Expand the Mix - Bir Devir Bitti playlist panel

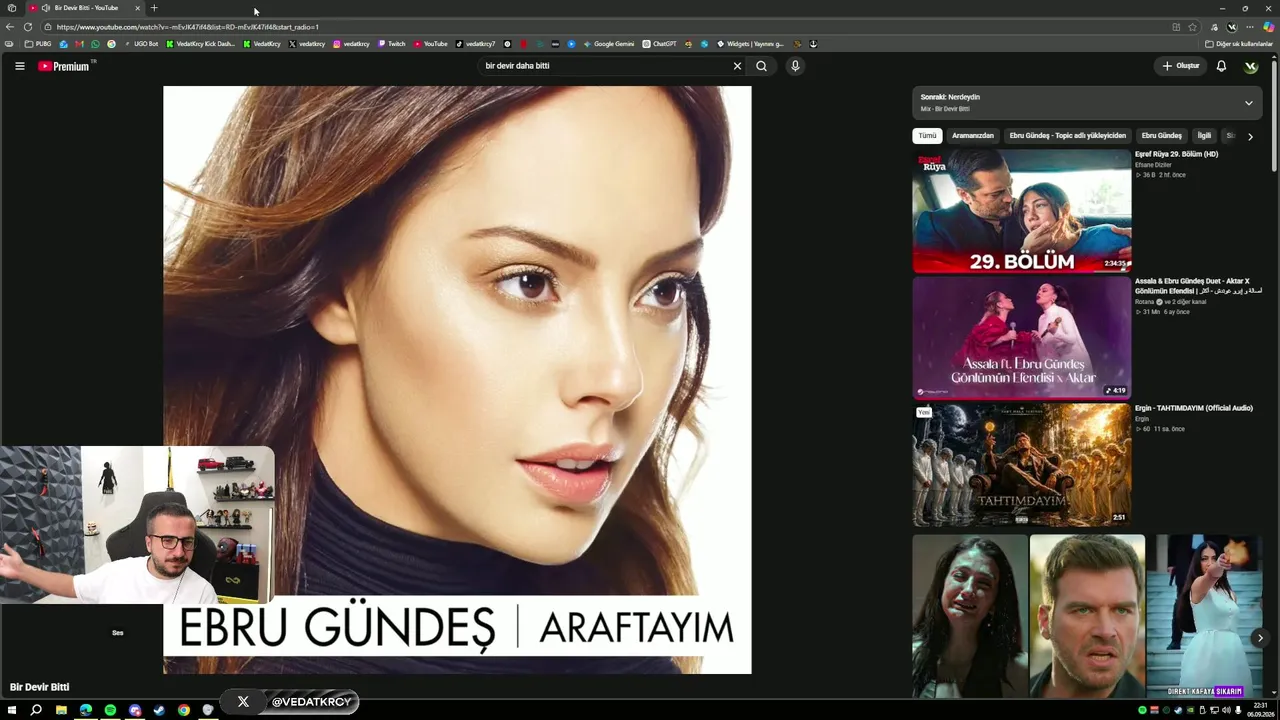1248,103
